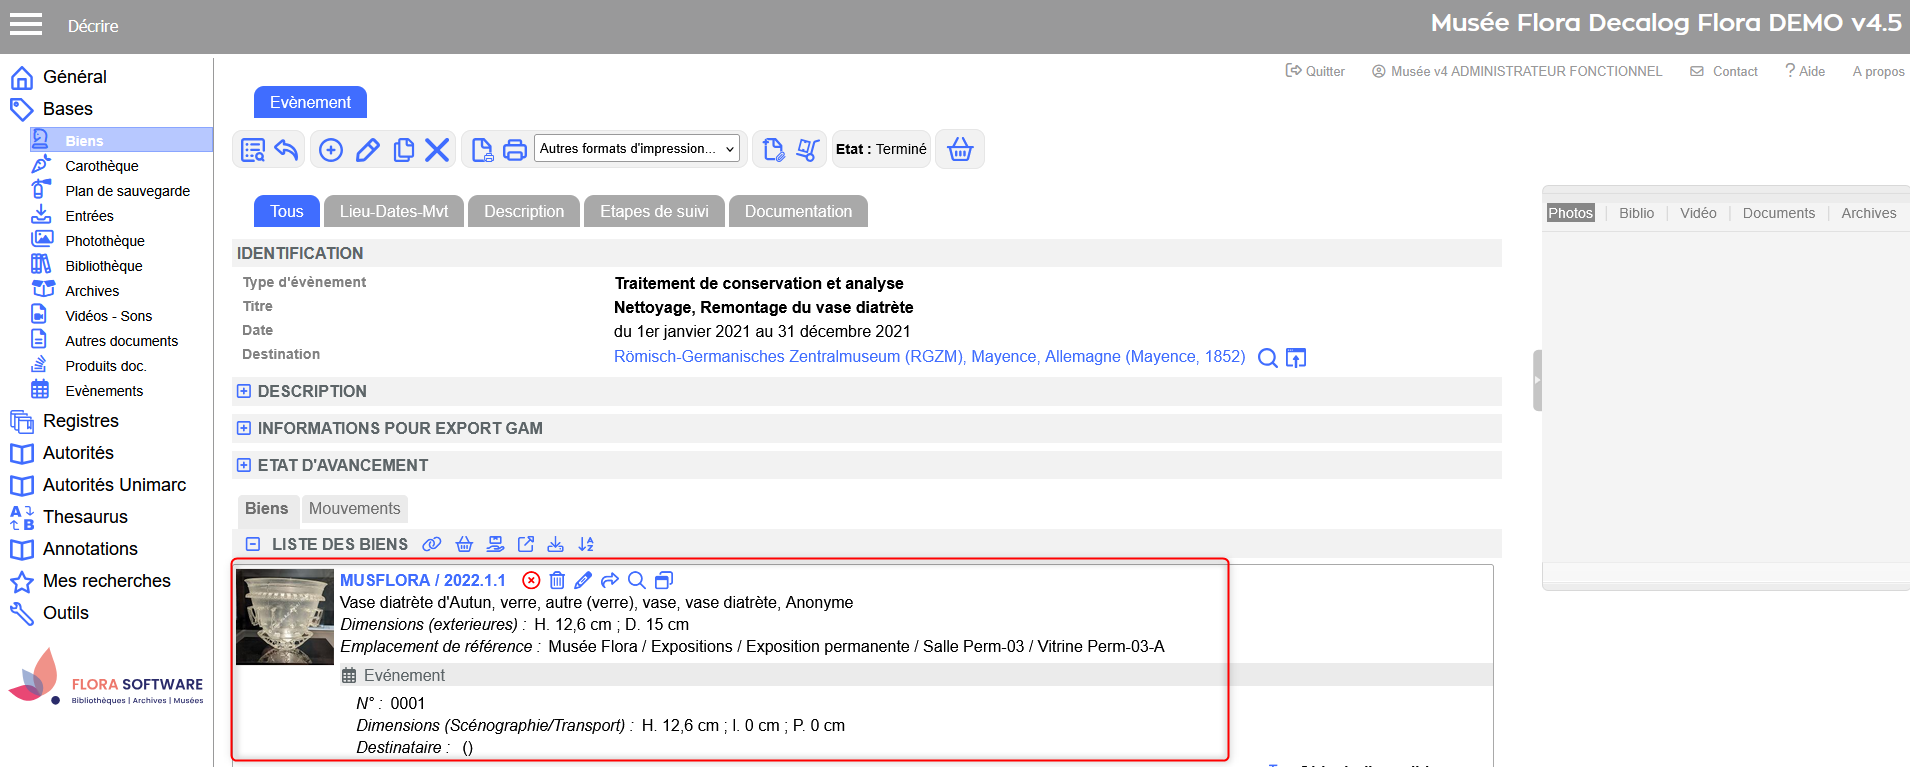Screen dimensions: 1910x767
Task: Toggle the right side panel handle
Action: pyautogui.click(x=1537, y=380)
